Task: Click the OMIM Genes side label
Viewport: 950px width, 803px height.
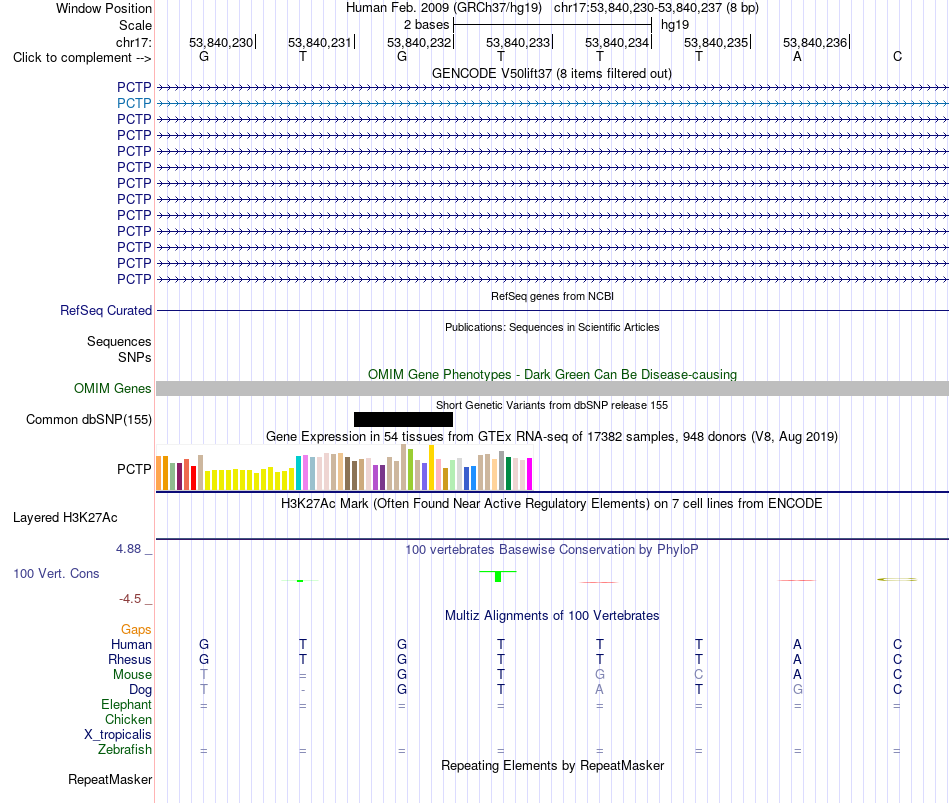Action: pyautogui.click(x=113, y=388)
